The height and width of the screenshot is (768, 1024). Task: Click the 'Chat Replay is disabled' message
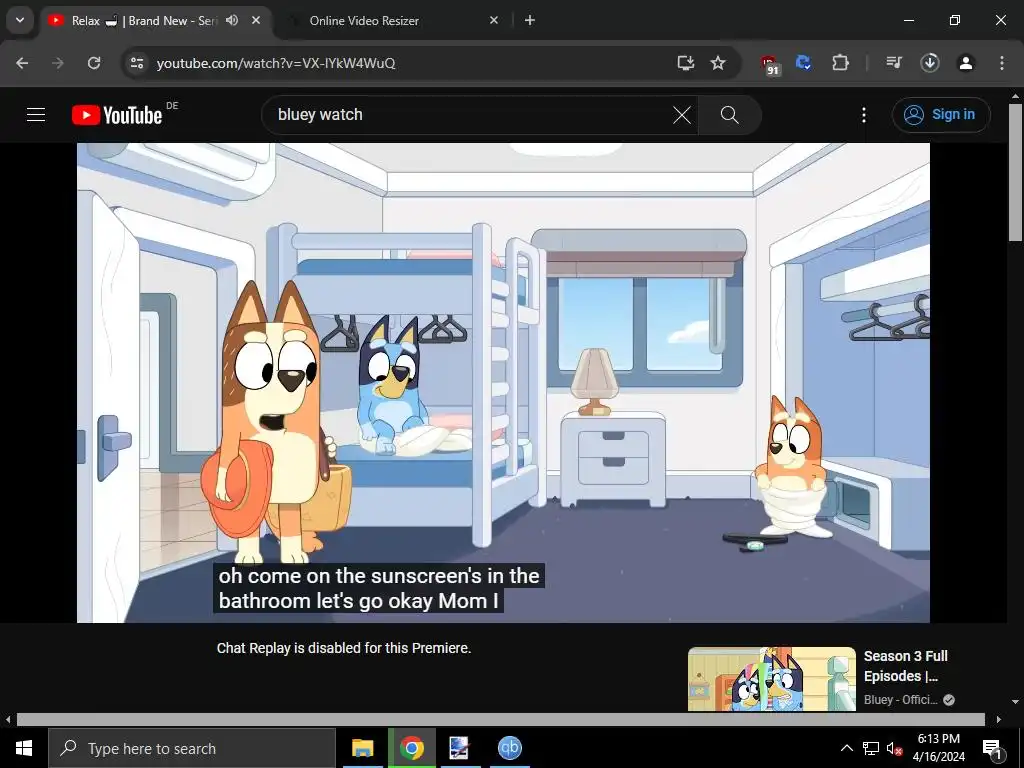tap(344, 648)
